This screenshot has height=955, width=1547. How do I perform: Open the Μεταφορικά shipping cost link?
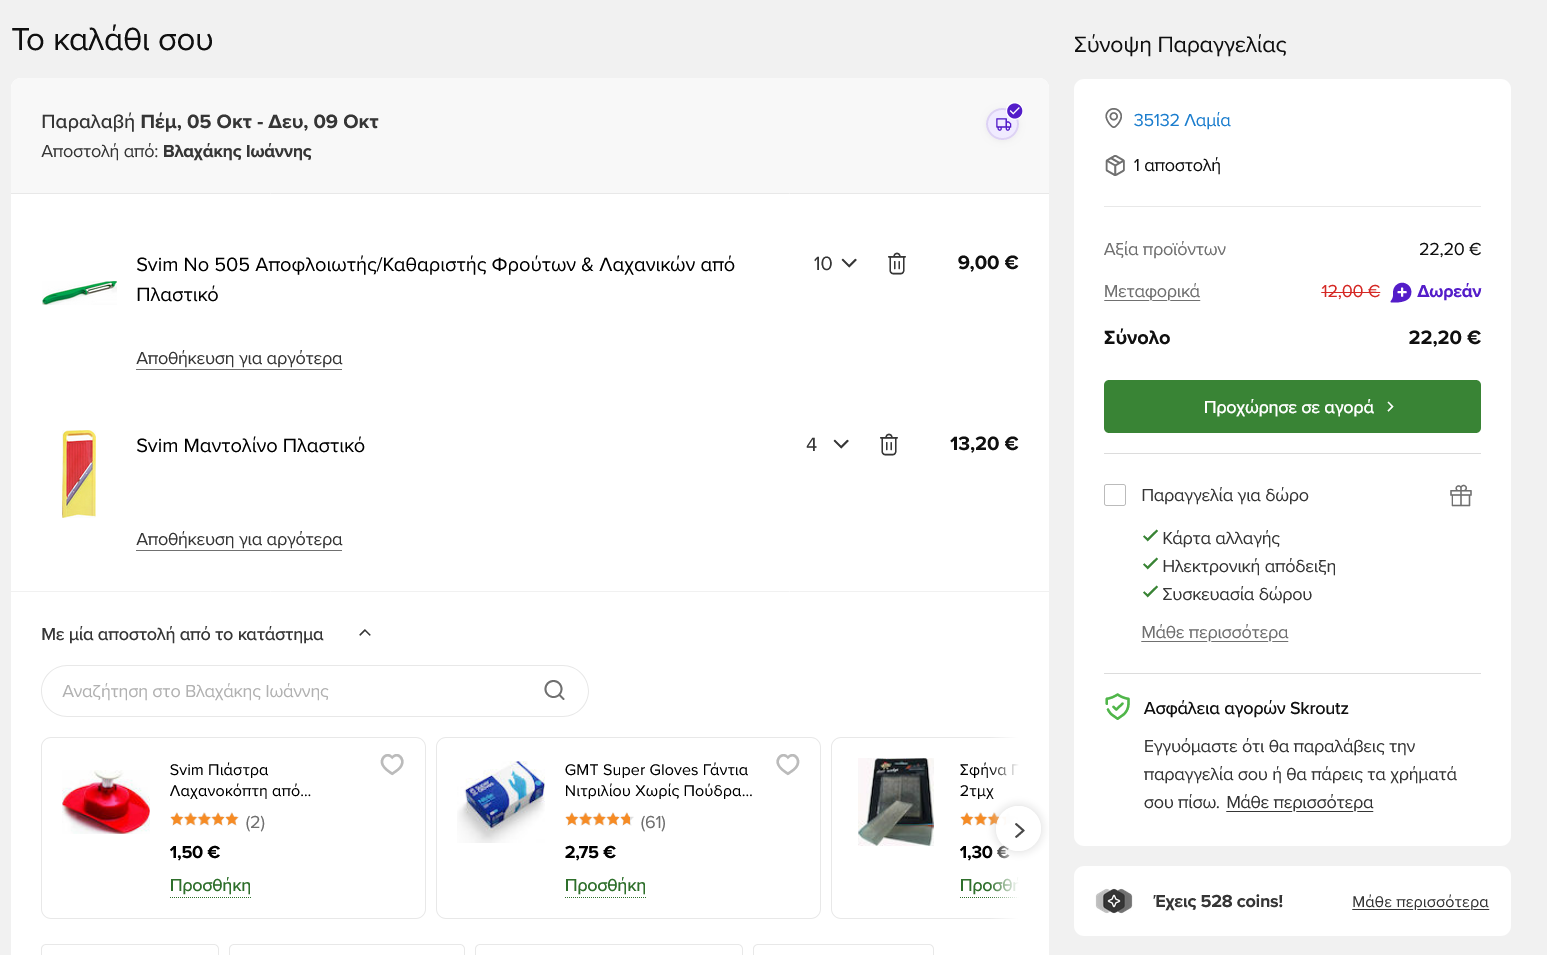pos(1152,291)
